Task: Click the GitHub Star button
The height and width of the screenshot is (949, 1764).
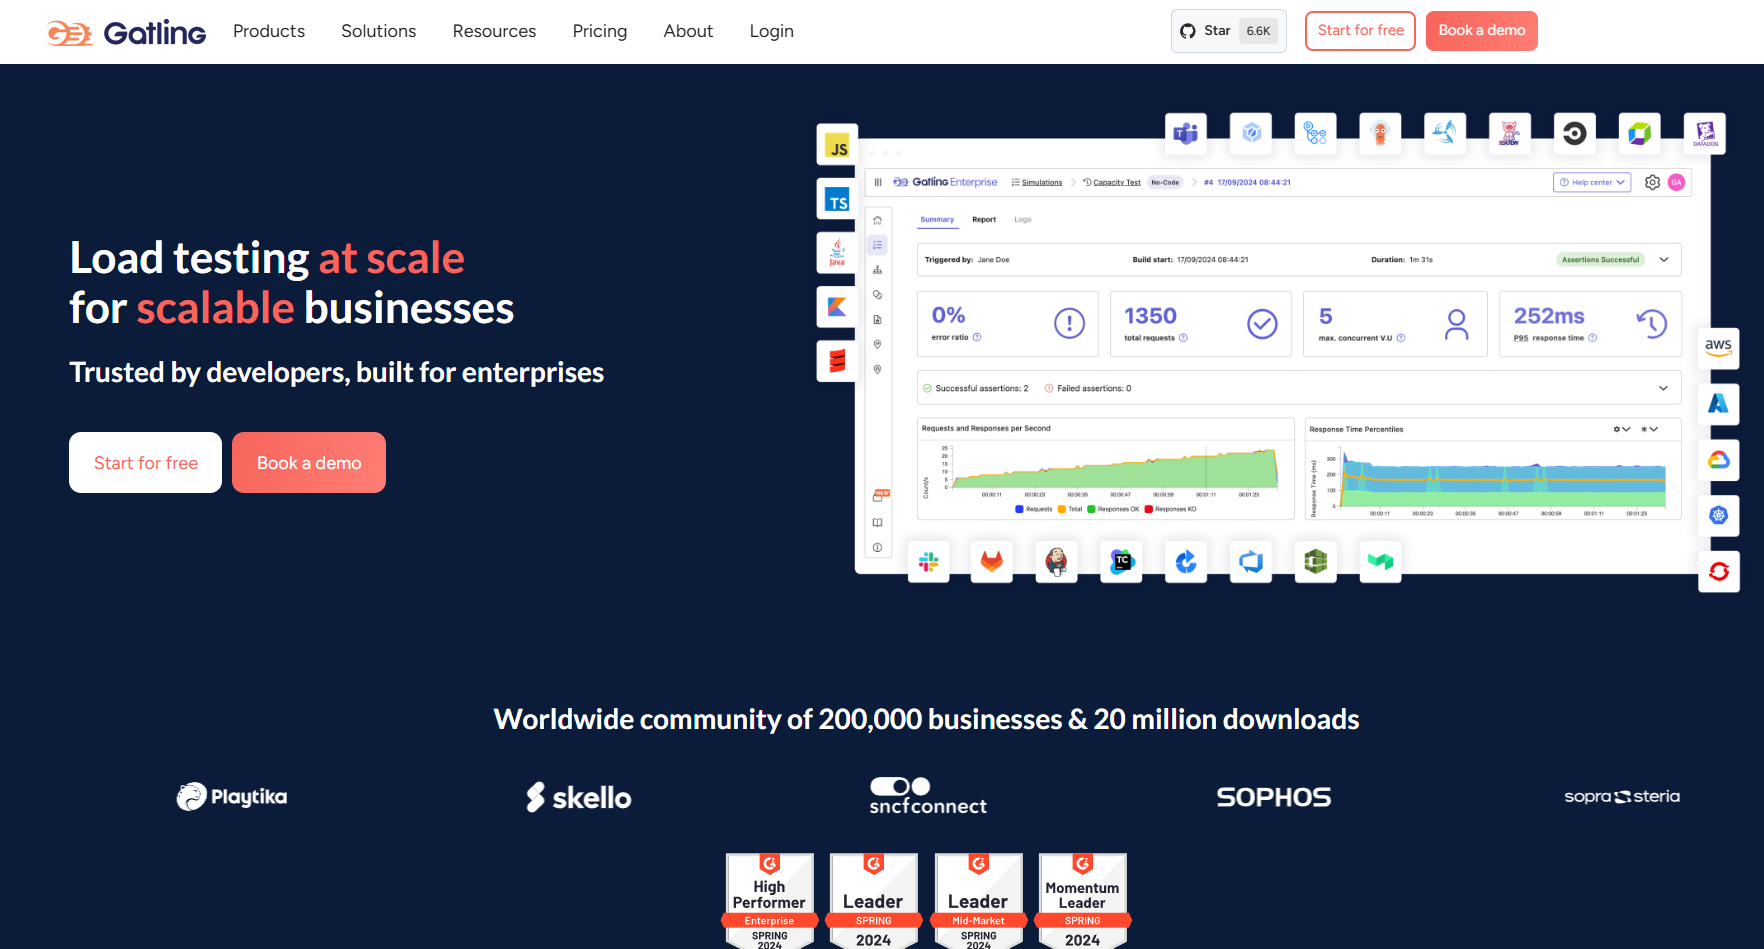Action: 1229,31
